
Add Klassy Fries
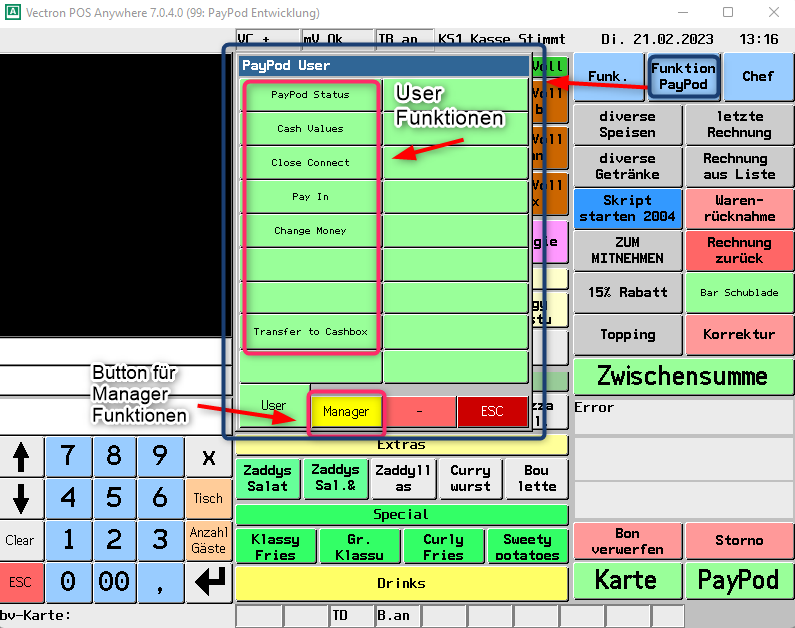coord(276,547)
